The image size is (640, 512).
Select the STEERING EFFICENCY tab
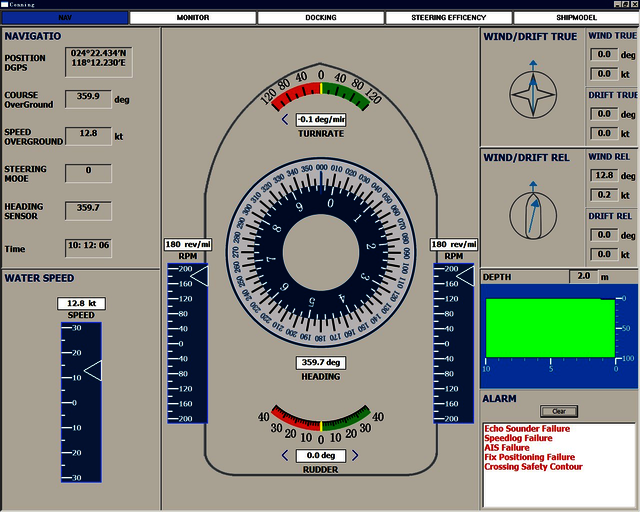click(449, 18)
